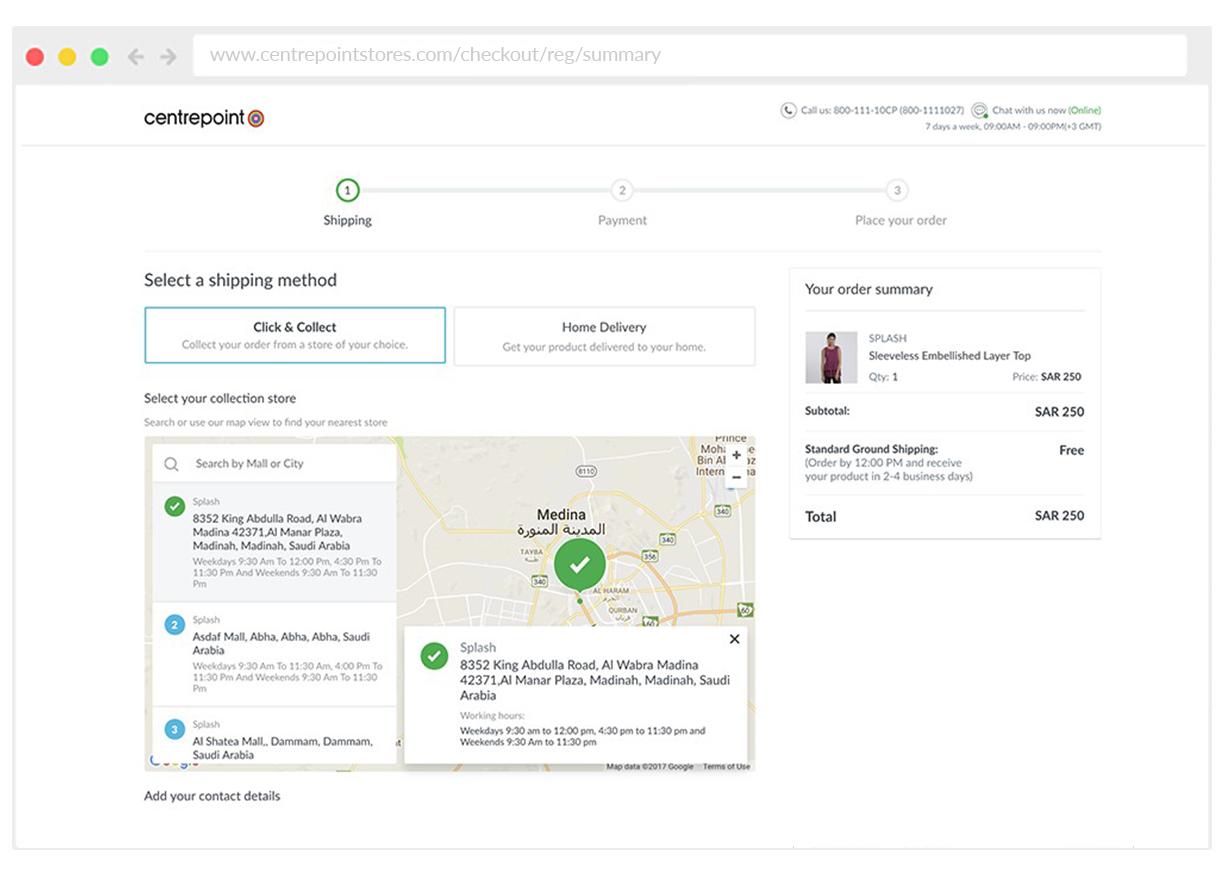Switch to the Home Delivery option
Viewport: 1224px width, 880px height.
click(604, 336)
